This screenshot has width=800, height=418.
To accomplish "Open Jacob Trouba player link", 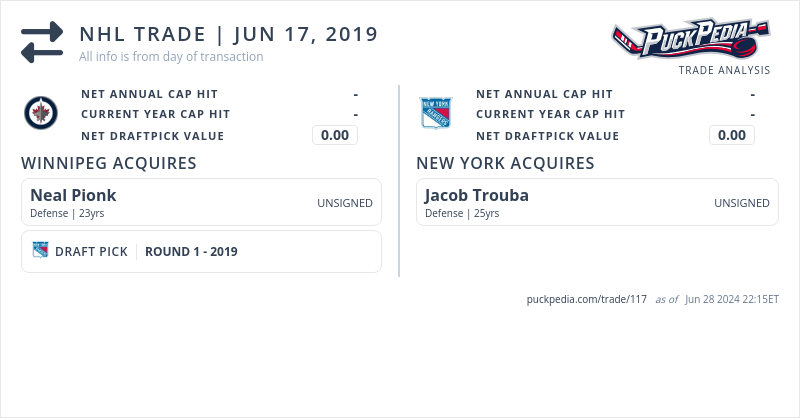I will [477, 195].
